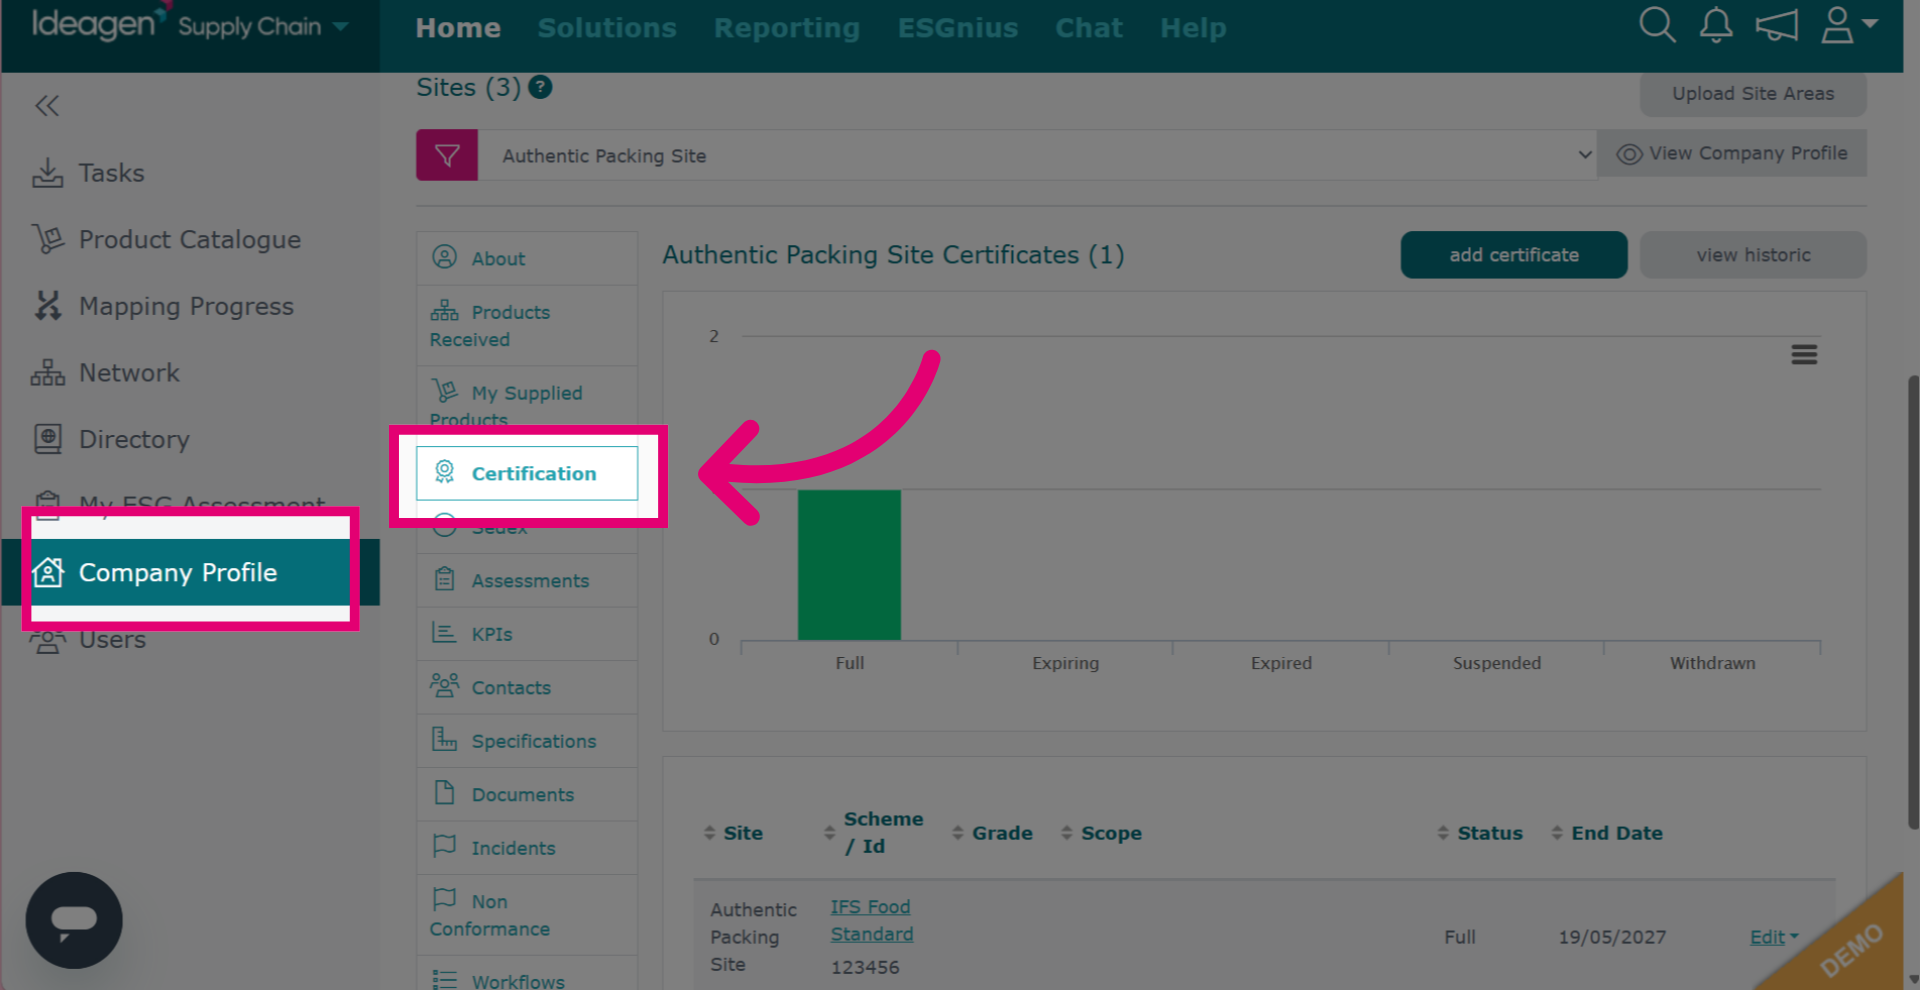Click the green Full bar in chart
Screen dimensions: 1920x990
click(849, 565)
